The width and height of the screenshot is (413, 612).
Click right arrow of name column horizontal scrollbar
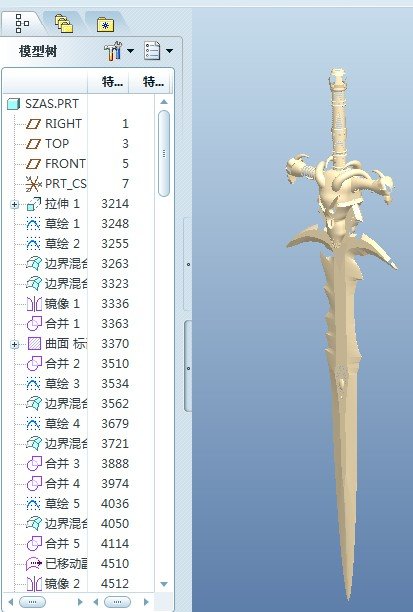80,602
